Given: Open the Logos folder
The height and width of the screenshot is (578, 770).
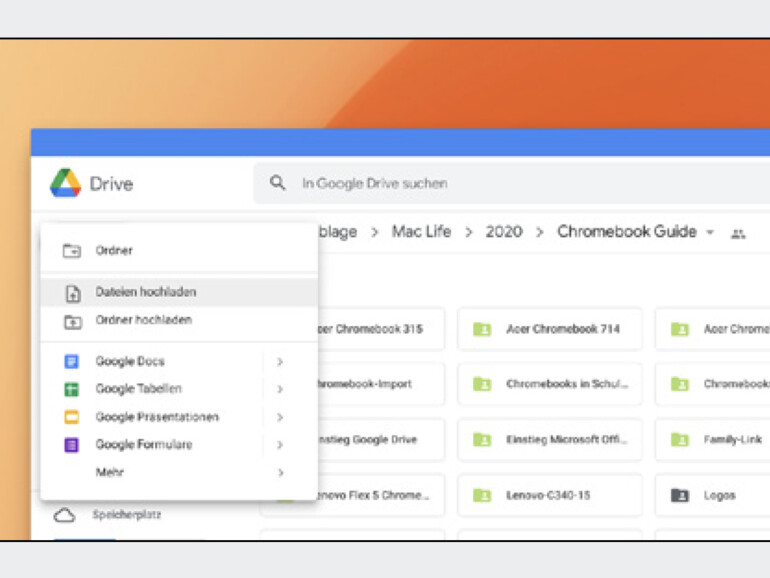Looking at the screenshot, I should (x=713, y=495).
